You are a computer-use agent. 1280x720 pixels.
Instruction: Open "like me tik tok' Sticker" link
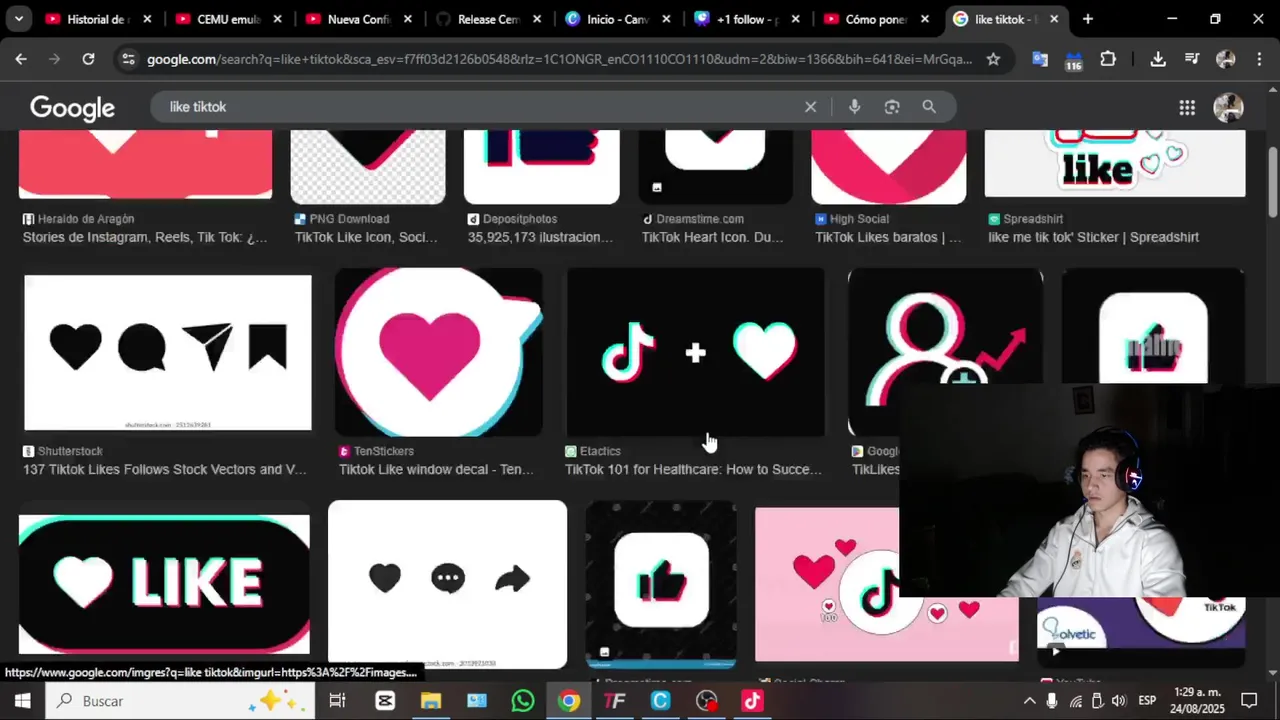pyautogui.click(x=1093, y=237)
